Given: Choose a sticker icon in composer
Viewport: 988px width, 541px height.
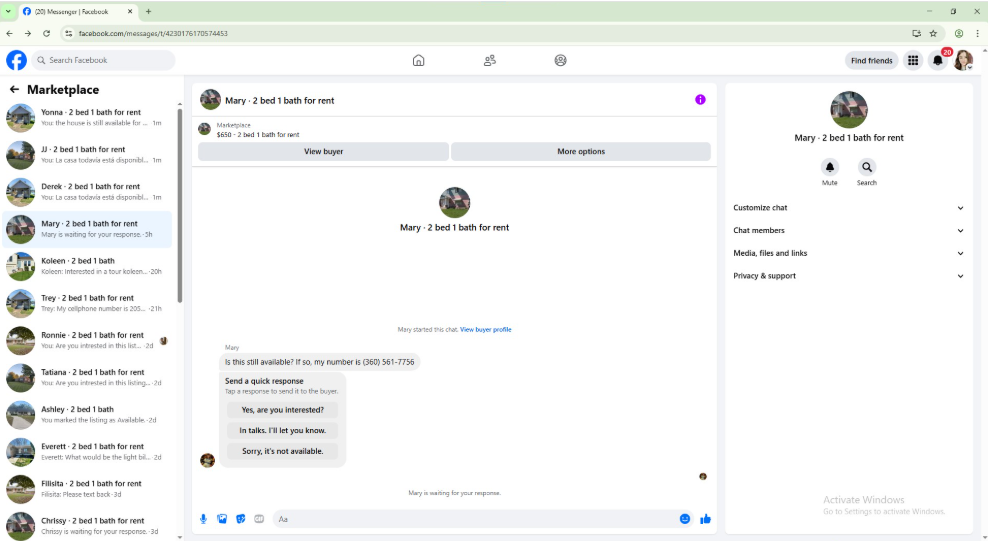Looking at the screenshot, I should [x=240, y=519].
